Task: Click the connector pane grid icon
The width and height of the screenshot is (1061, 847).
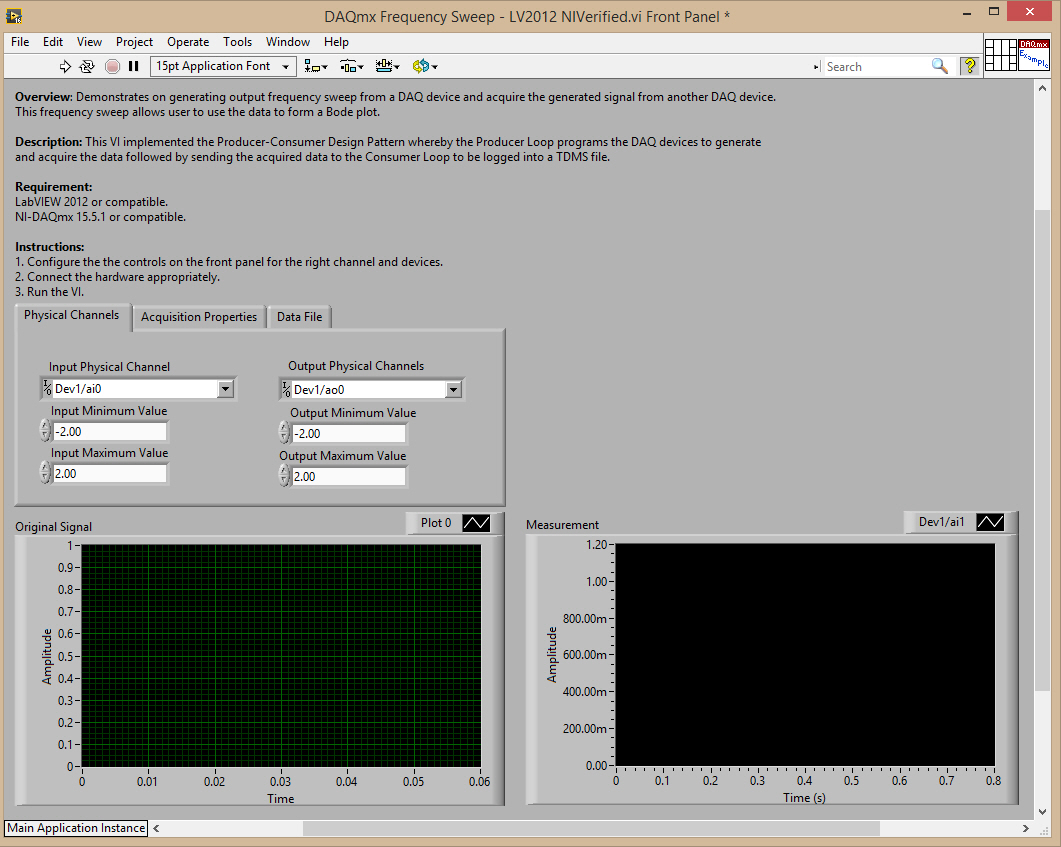Action: click(x=1001, y=55)
